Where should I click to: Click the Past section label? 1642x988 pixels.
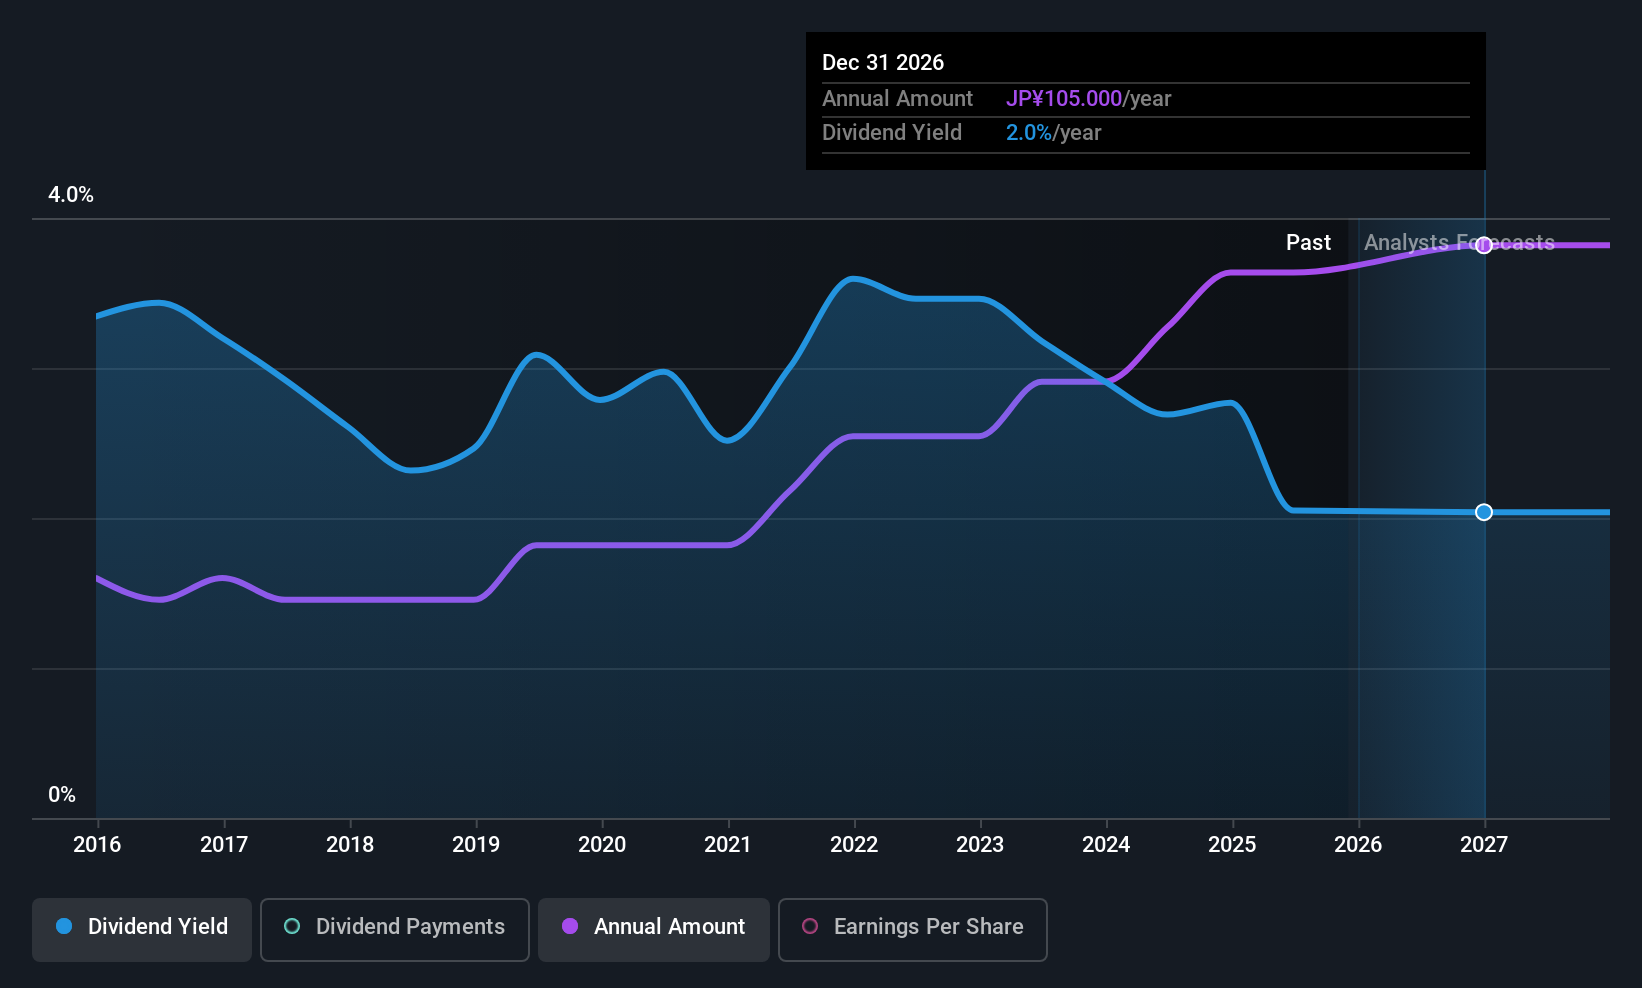click(1308, 243)
